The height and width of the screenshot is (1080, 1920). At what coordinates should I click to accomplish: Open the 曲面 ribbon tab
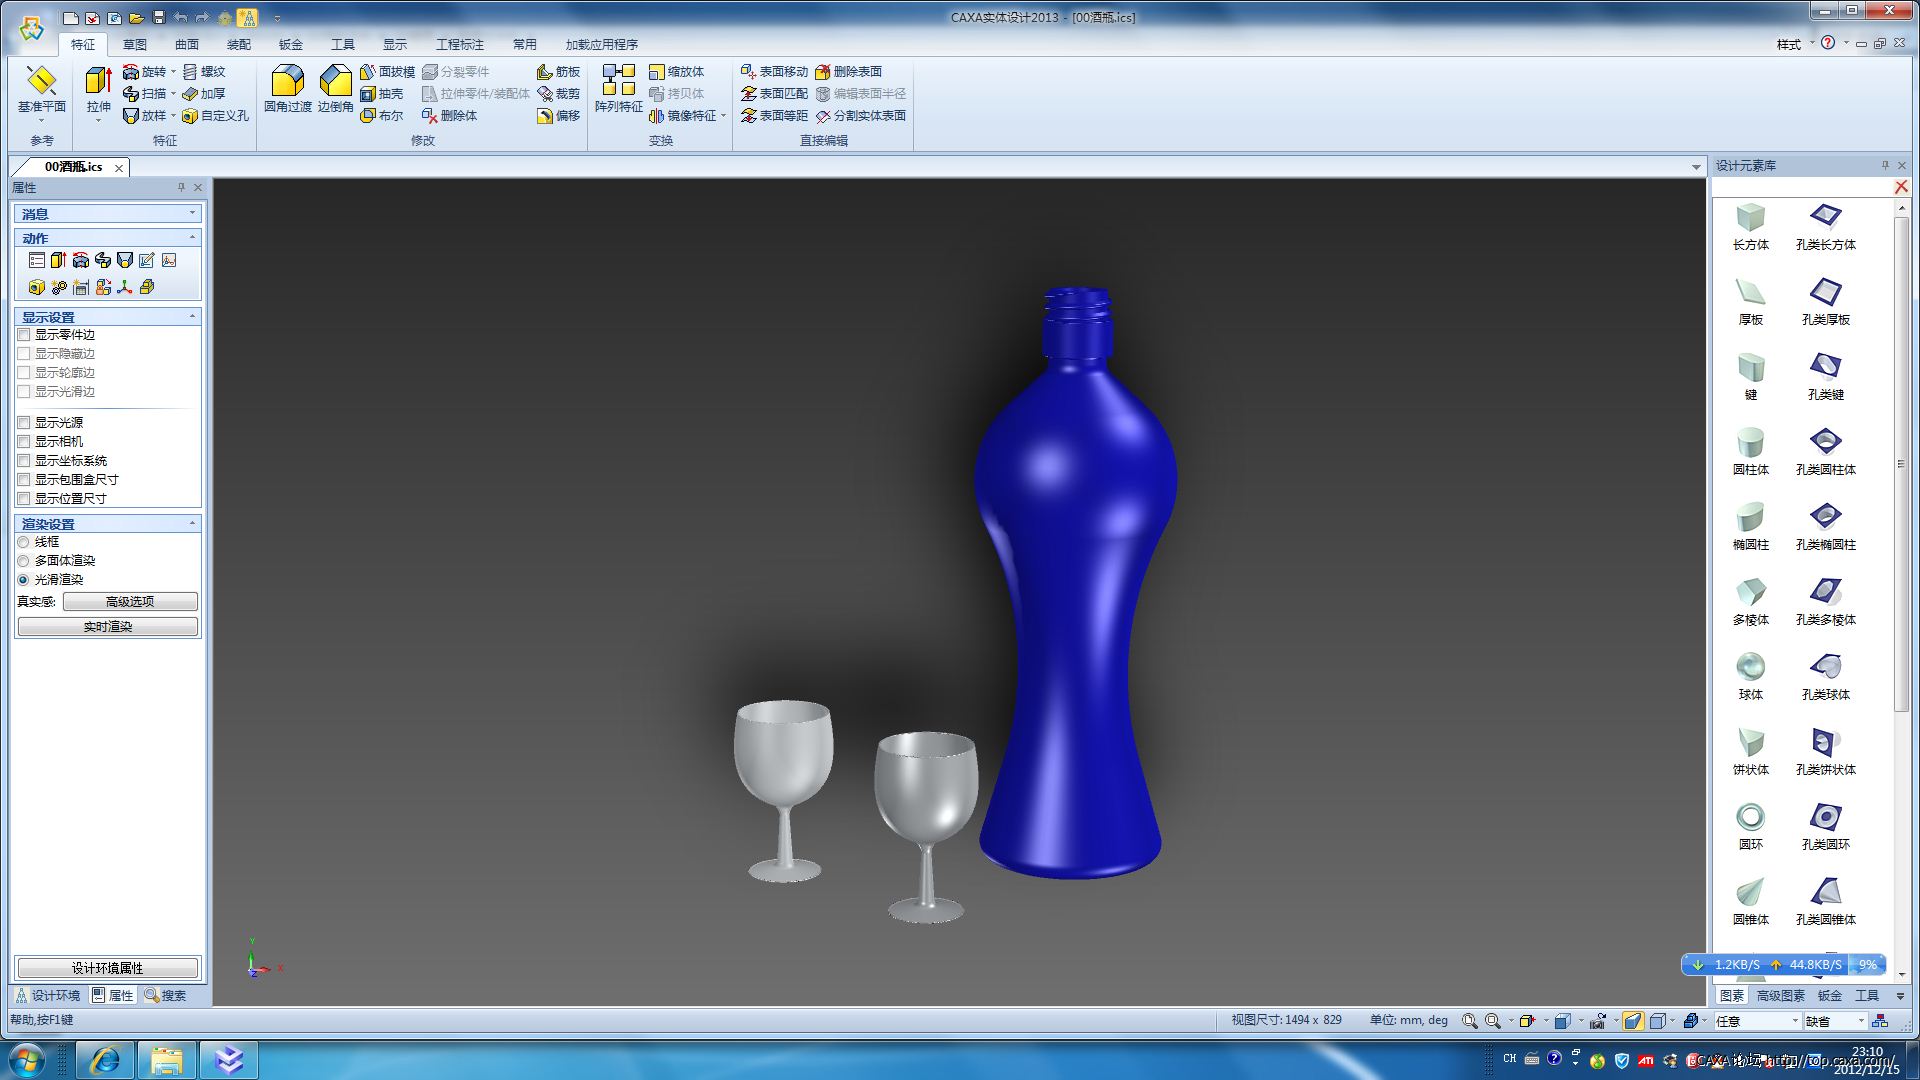point(187,45)
